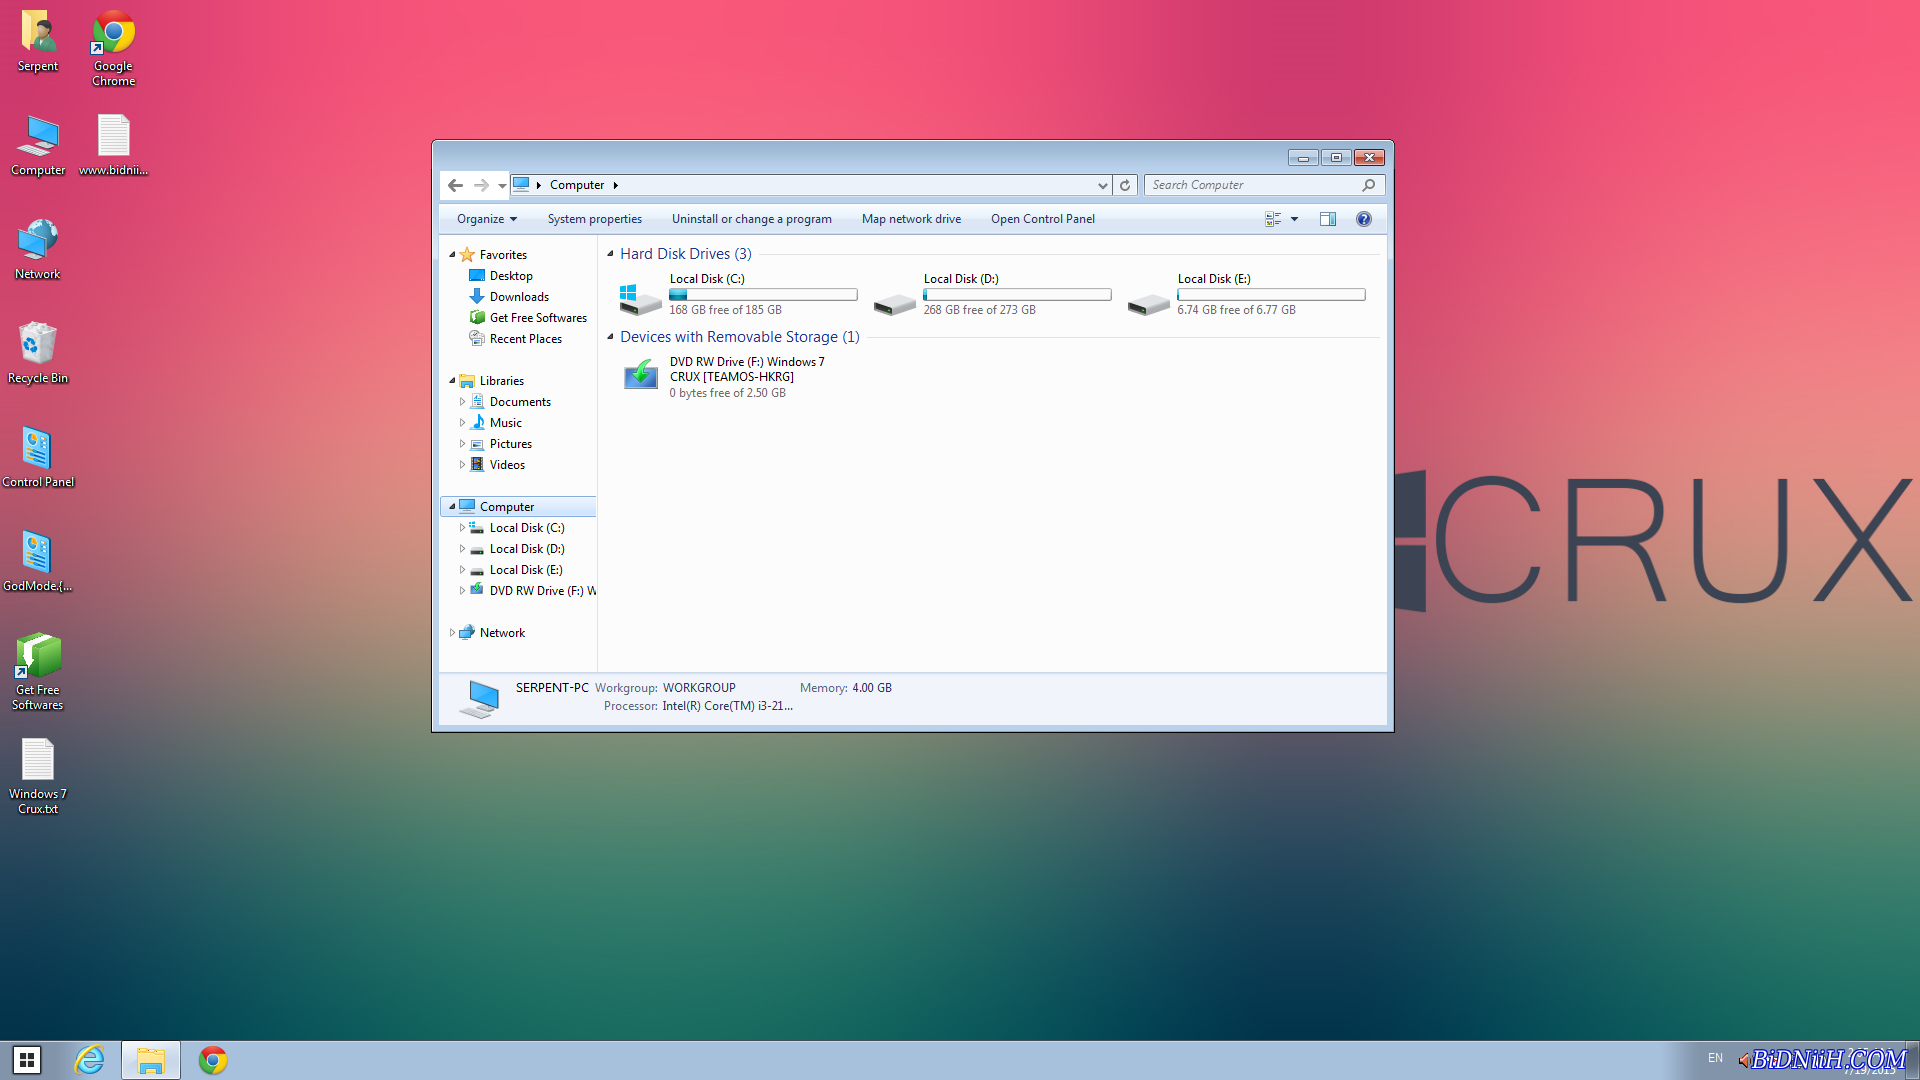This screenshot has width=1920, height=1080.
Task: Open Recent Places in navigation pane
Action: click(x=525, y=339)
